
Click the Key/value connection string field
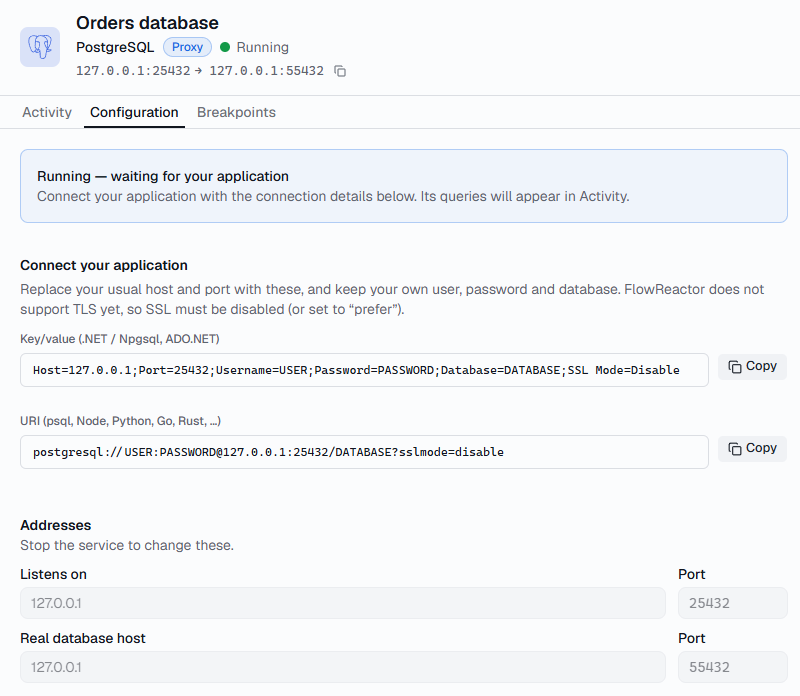(x=364, y=370)
